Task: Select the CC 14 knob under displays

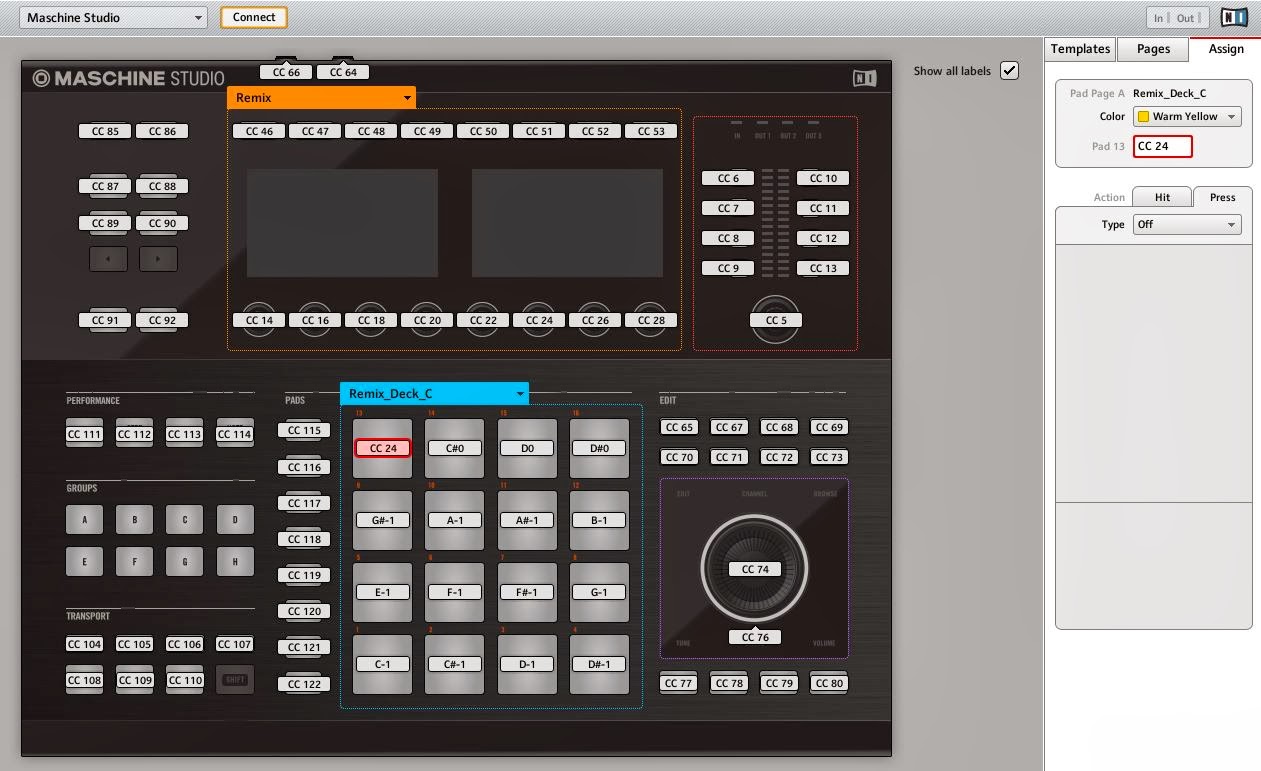Action: (259, 320)
